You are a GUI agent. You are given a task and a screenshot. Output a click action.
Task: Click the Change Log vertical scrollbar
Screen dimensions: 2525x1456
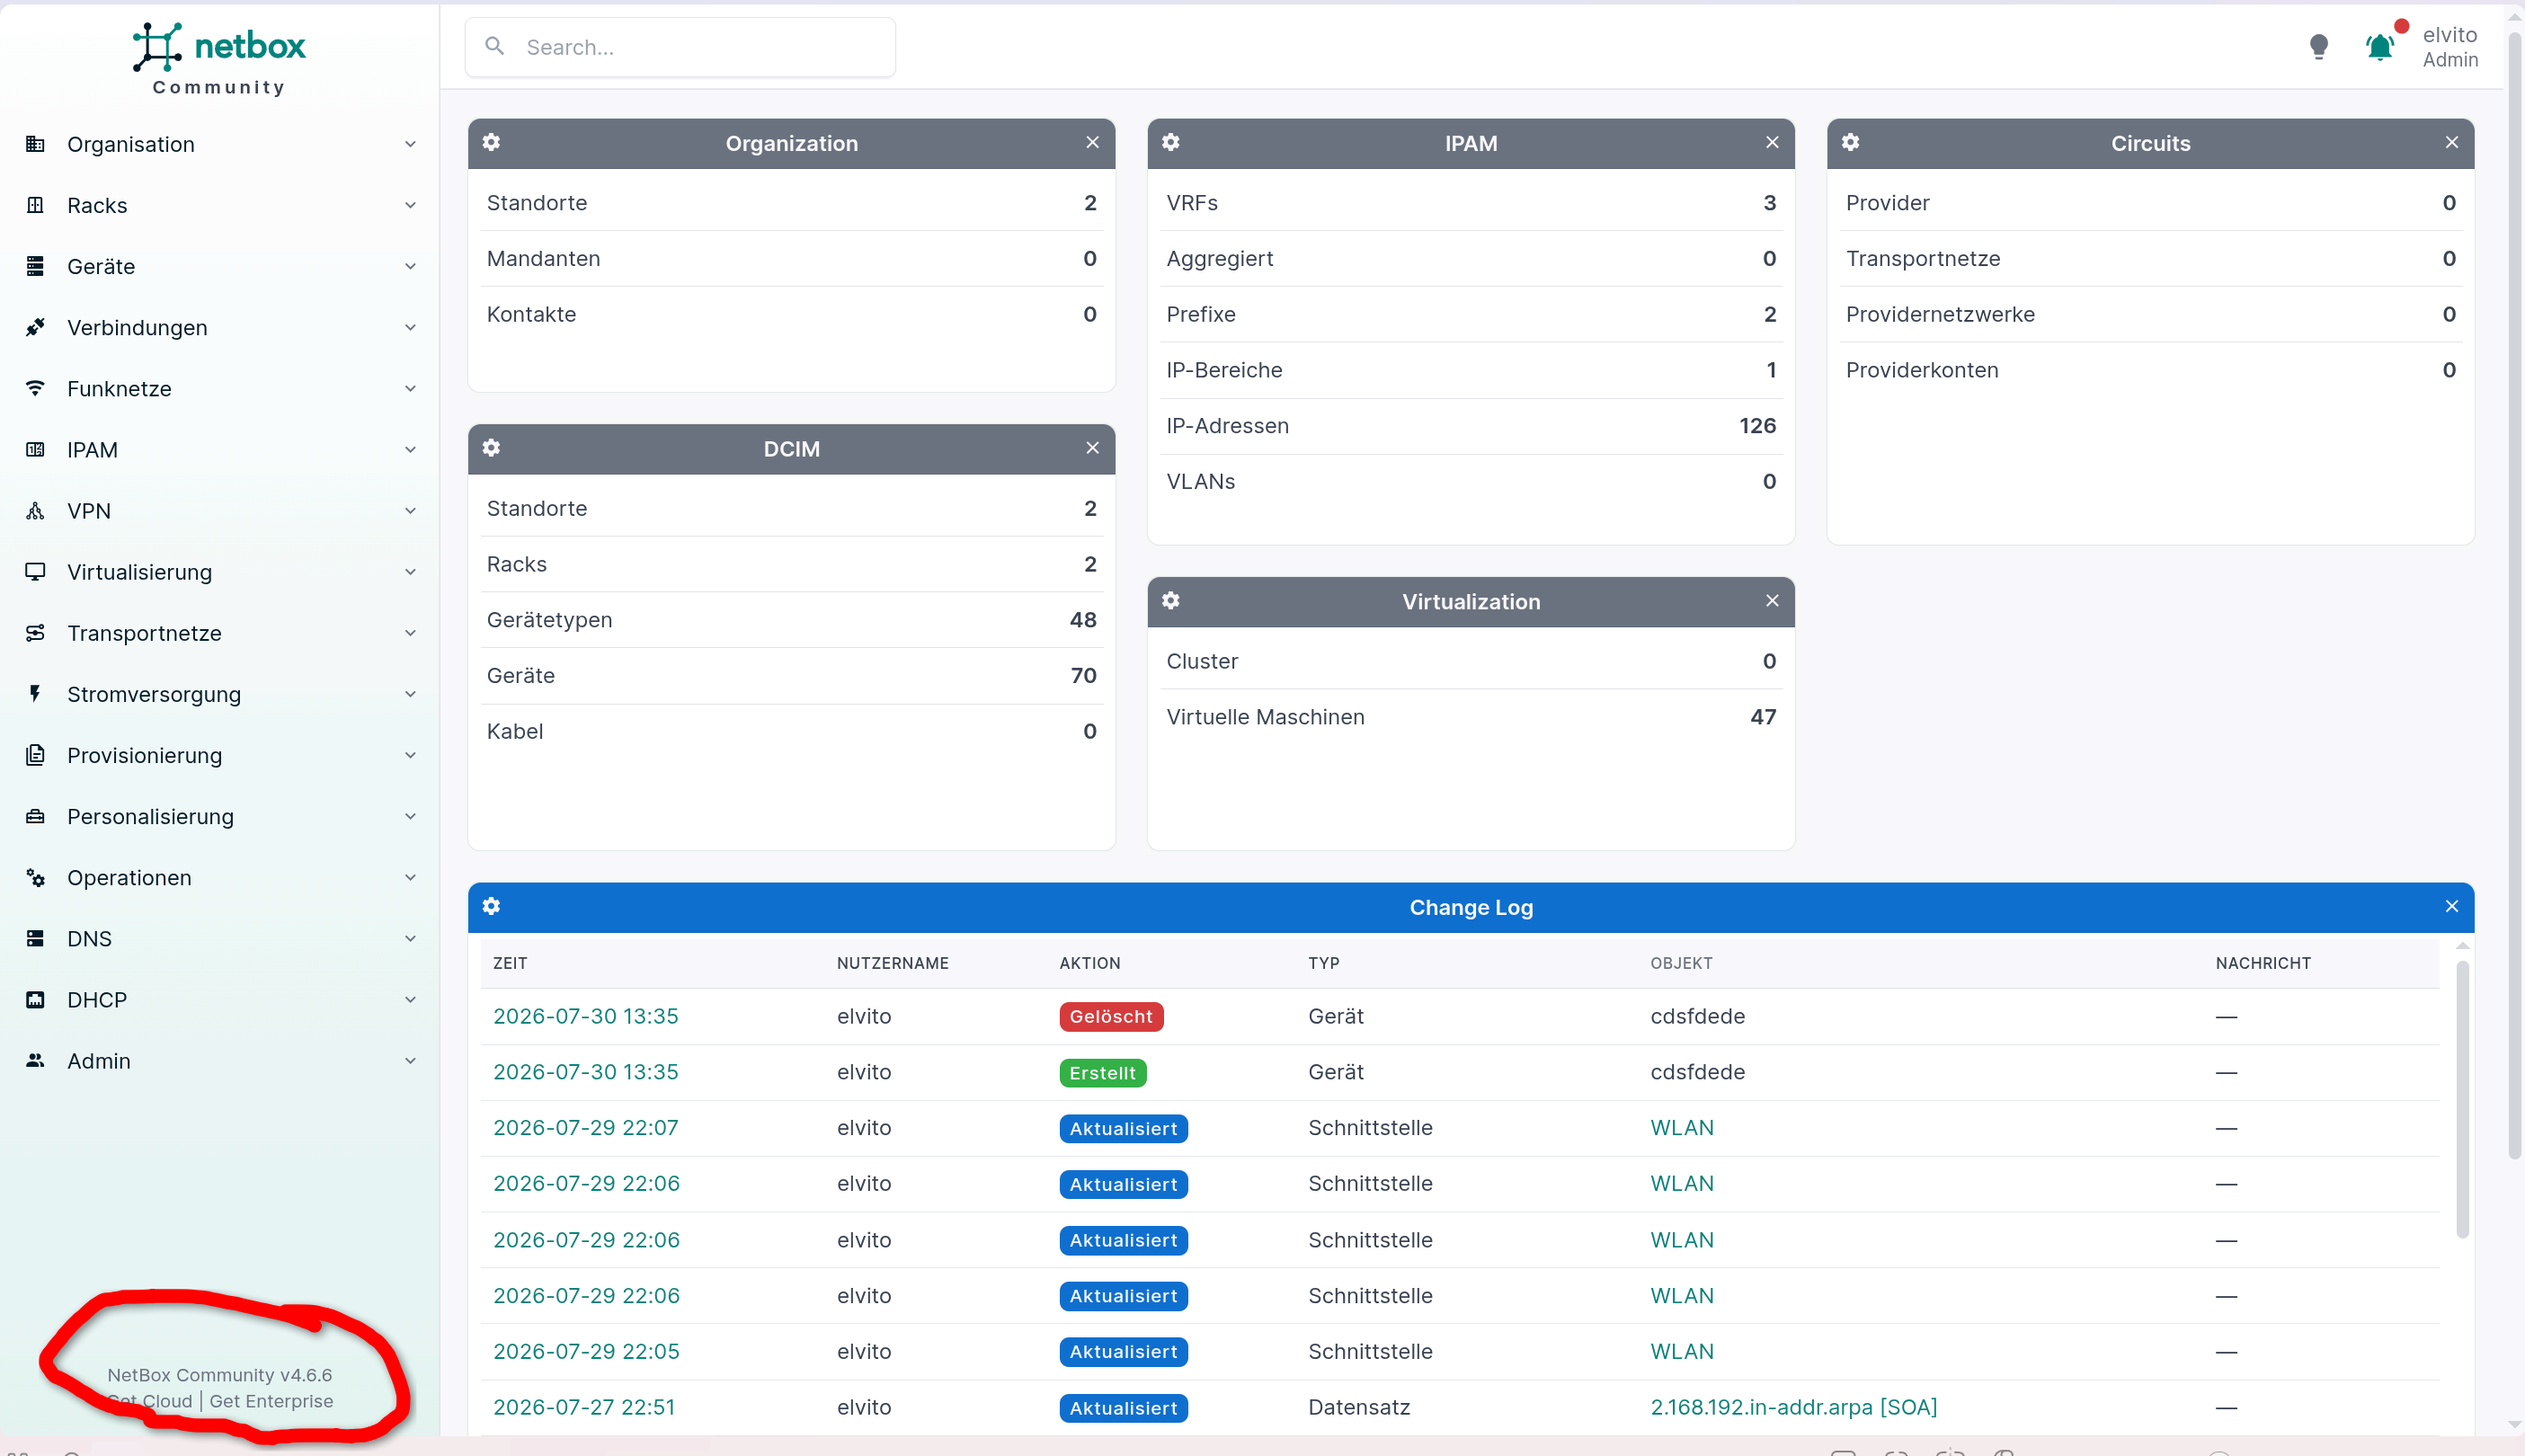pyautogui.click(x=2462, y=1099)
